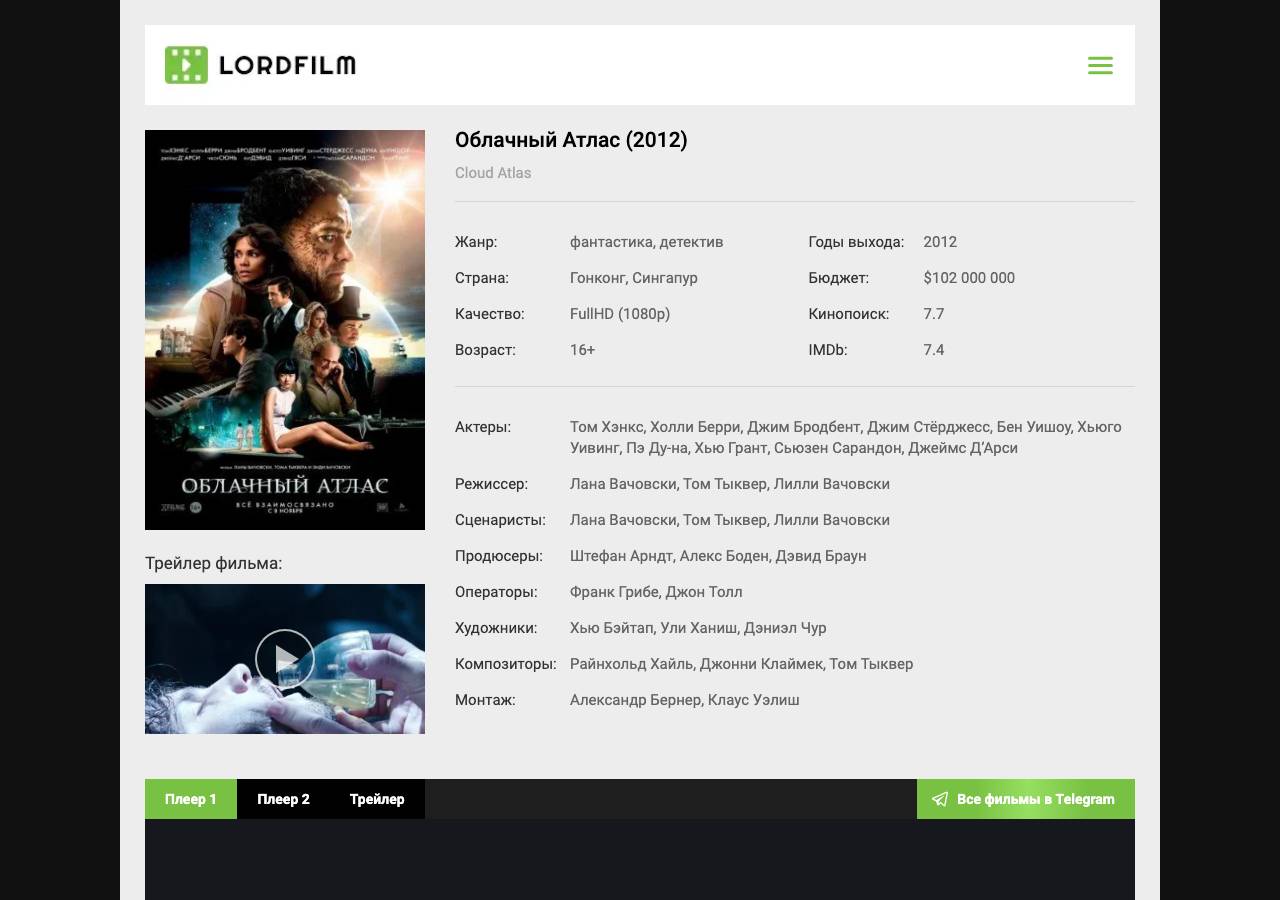The width and height of the screenshot is (1280, 900).
Task: Open cinematographer Франк Грибе
Action: point(613,592)
